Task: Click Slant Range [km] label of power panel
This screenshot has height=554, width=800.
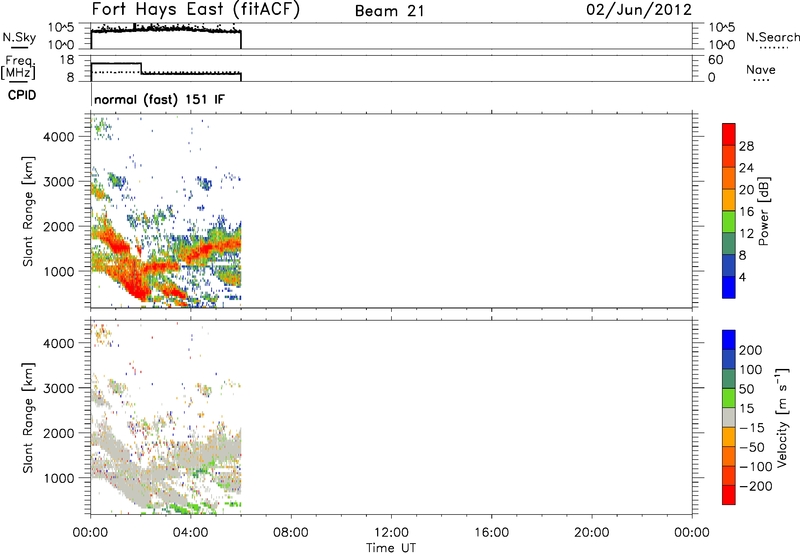Action: pyautogui.click(x=27, y=211)
